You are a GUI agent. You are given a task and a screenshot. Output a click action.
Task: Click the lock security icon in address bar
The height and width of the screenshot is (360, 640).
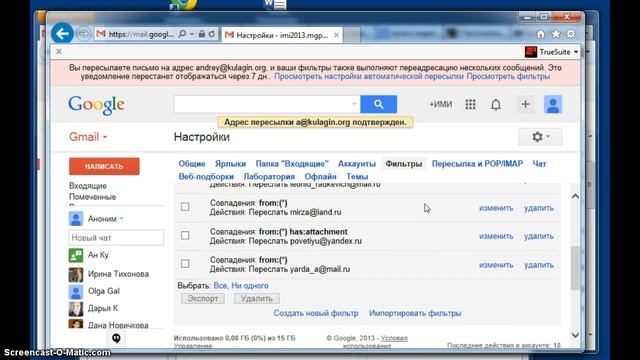click(202, 34)
